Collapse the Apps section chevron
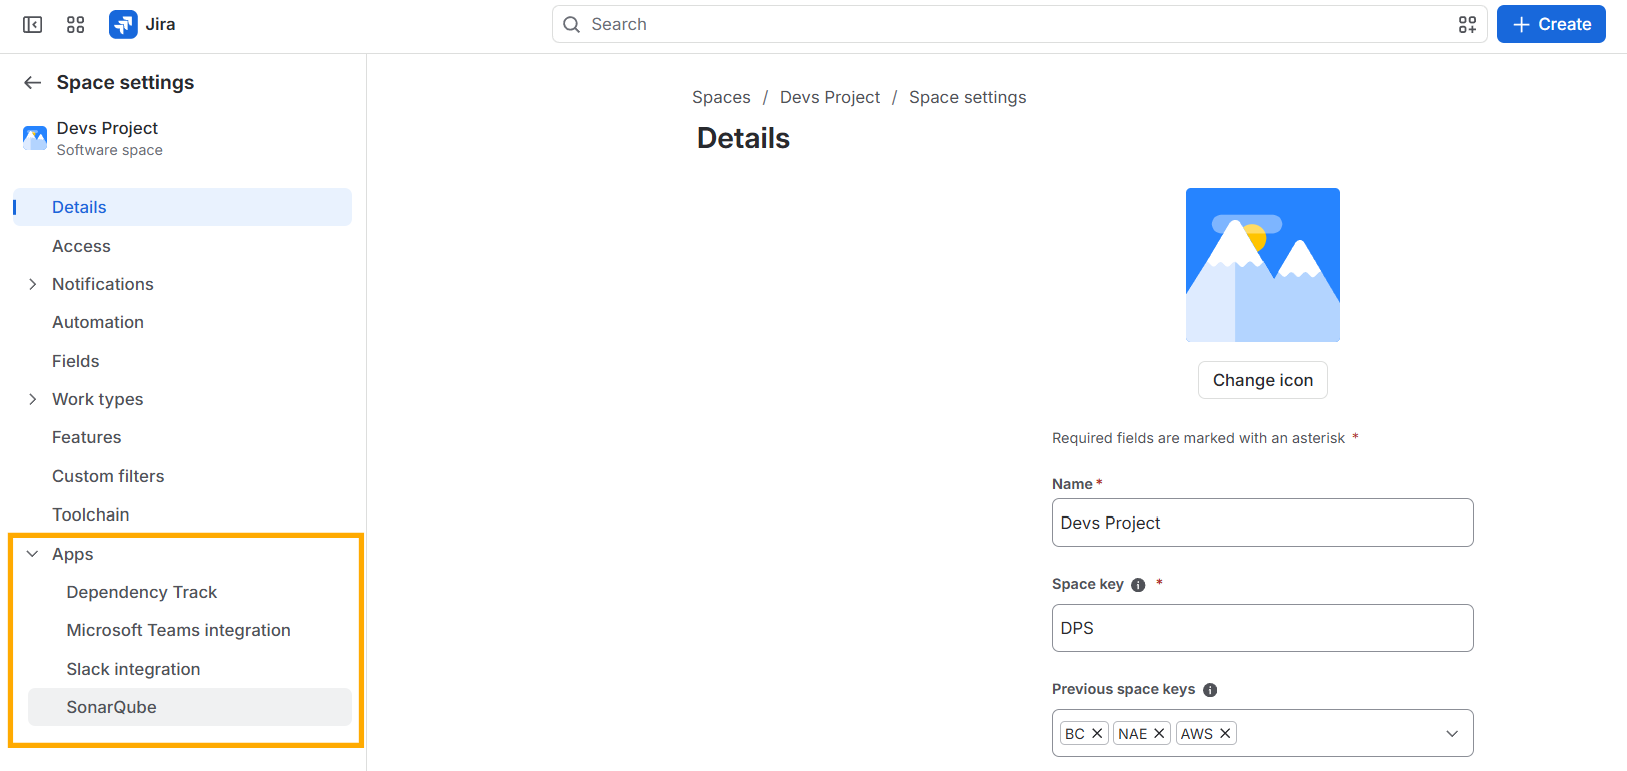This screenshot has width=1627, height=771. point(33,554)
